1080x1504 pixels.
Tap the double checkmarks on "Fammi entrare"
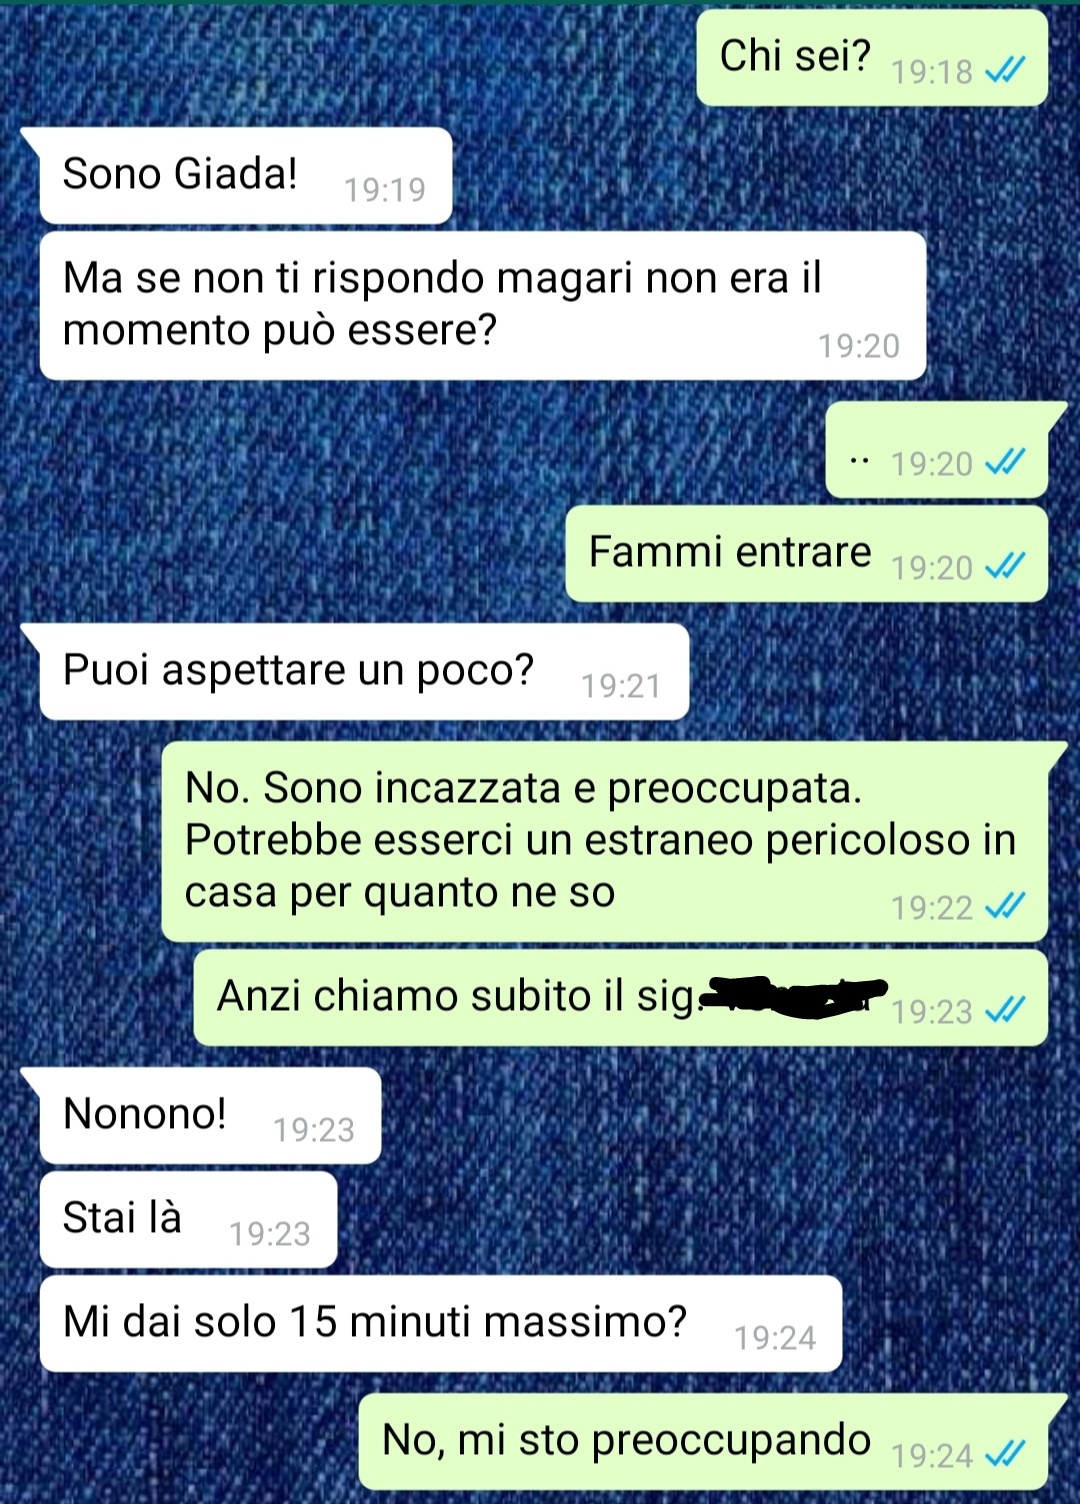(x=1005, y=566)
